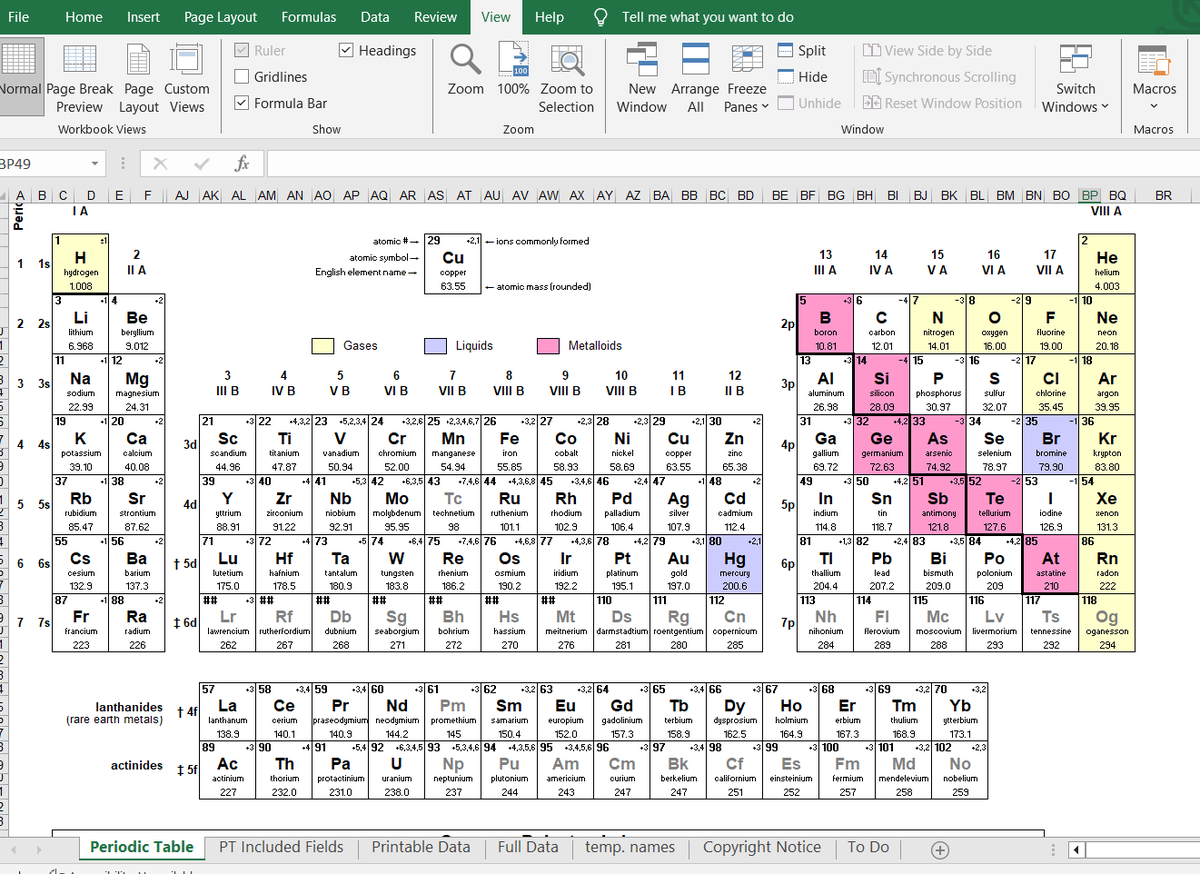The width and height of the screenshot is (1200, 874).
Task: Click the Insert Function fx icon
Action: point(241,162)
